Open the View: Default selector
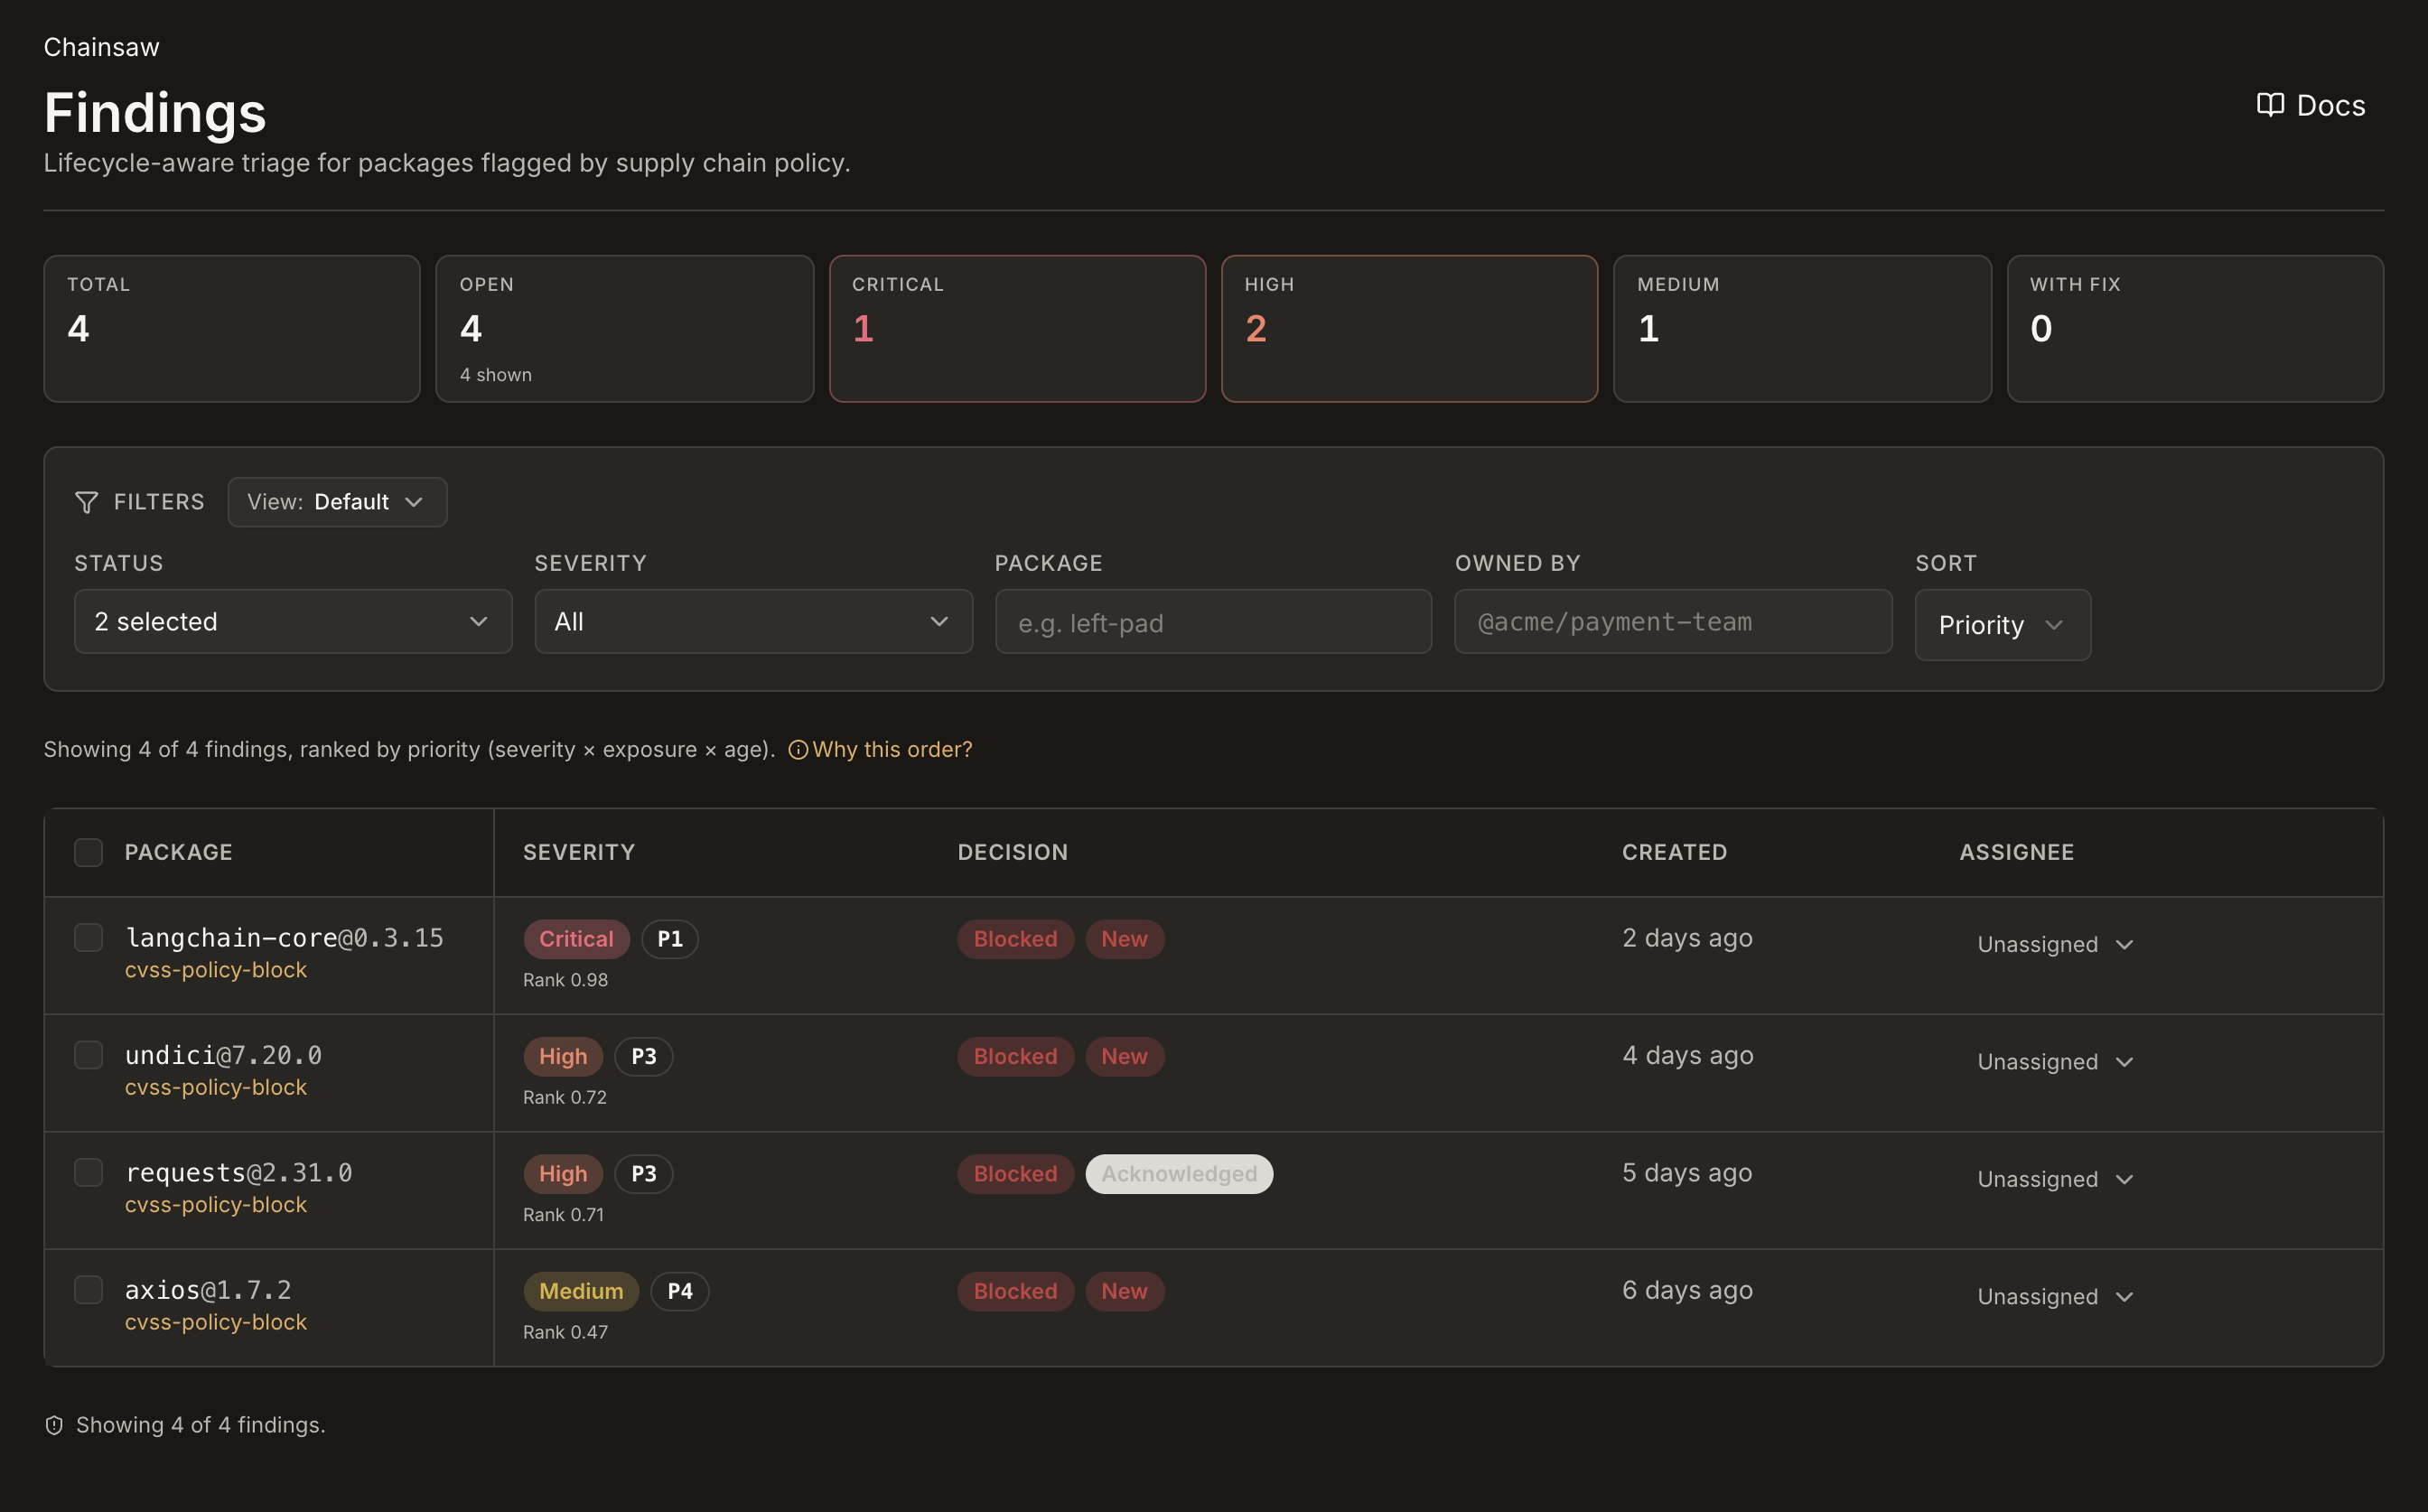This screenshot has height=1512, width=2428. coord(337,502)
